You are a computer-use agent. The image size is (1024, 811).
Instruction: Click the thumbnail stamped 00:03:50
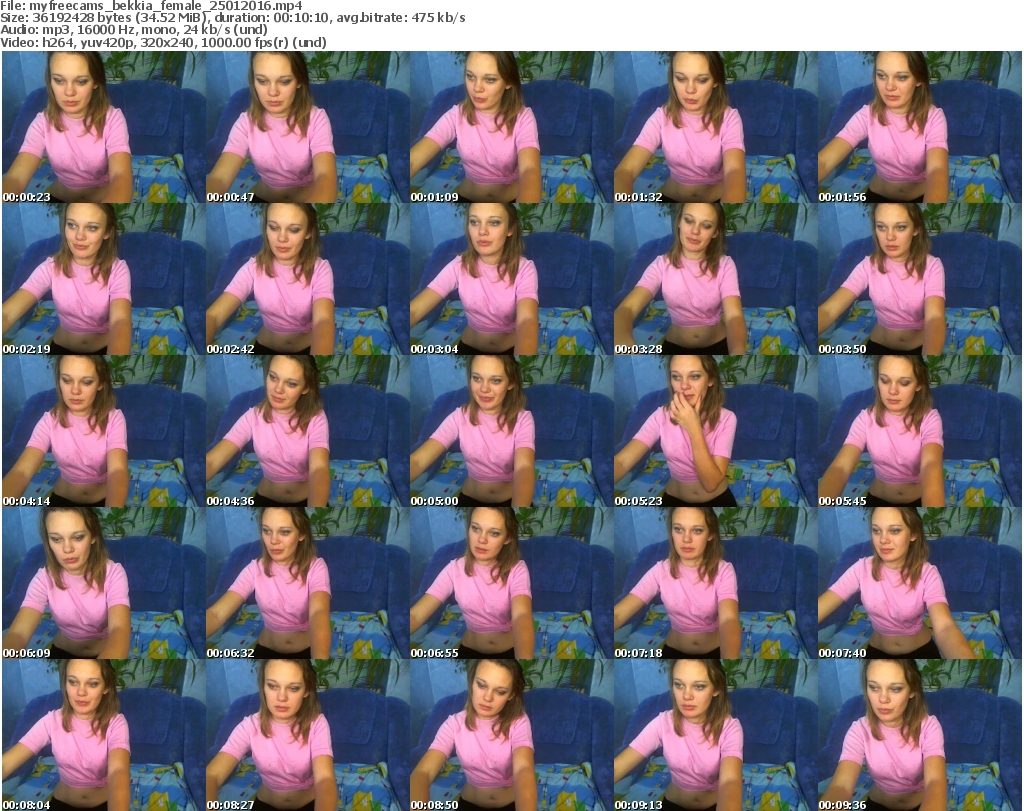[920, 279]
